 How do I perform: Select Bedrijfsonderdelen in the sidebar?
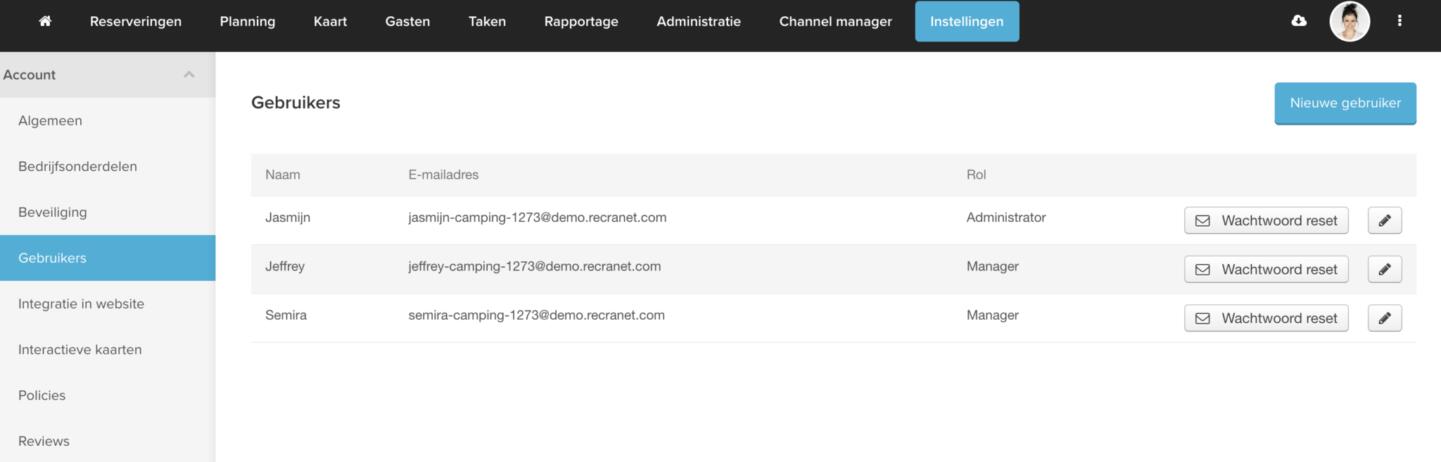pos(77,166)
